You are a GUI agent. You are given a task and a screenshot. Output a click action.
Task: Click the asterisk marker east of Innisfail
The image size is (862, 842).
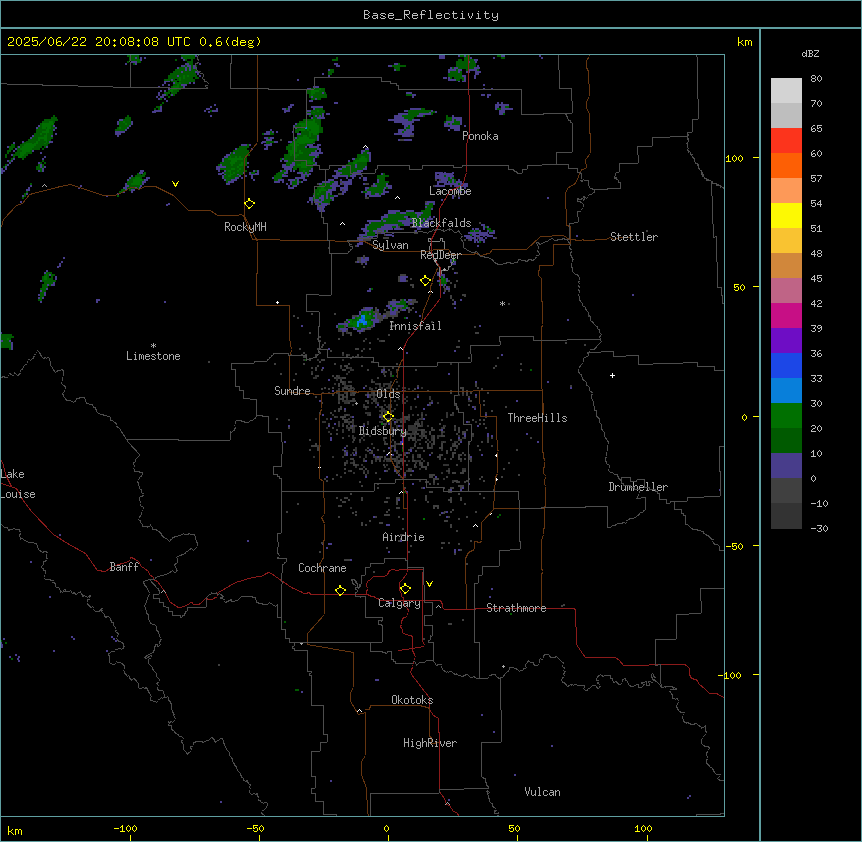502,303
